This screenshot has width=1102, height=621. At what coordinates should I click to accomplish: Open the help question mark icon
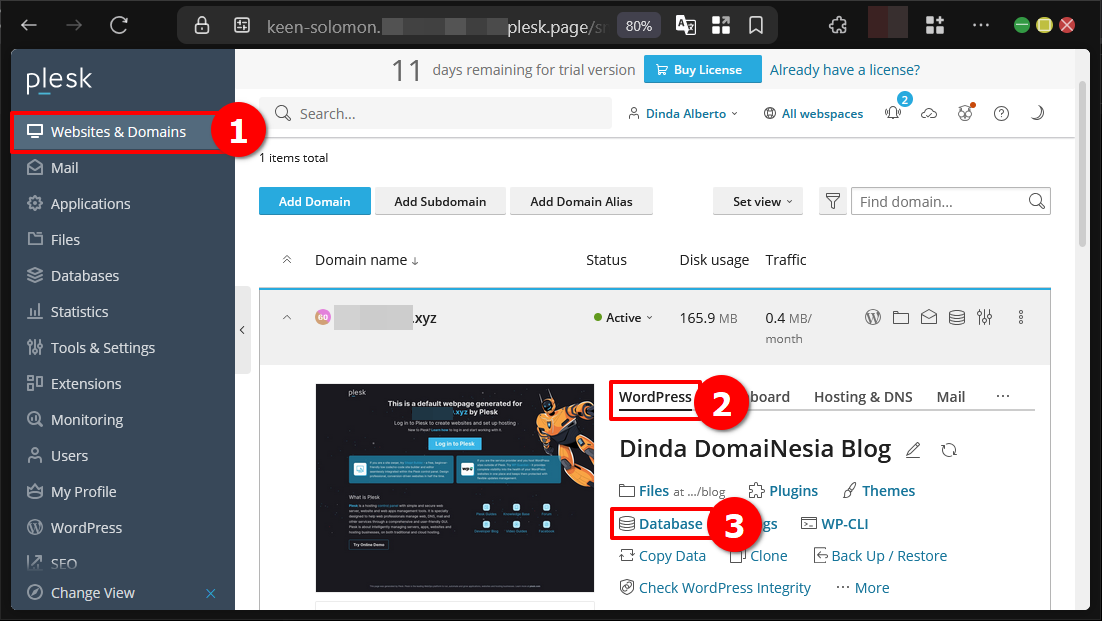click(x=1001, y=114)
